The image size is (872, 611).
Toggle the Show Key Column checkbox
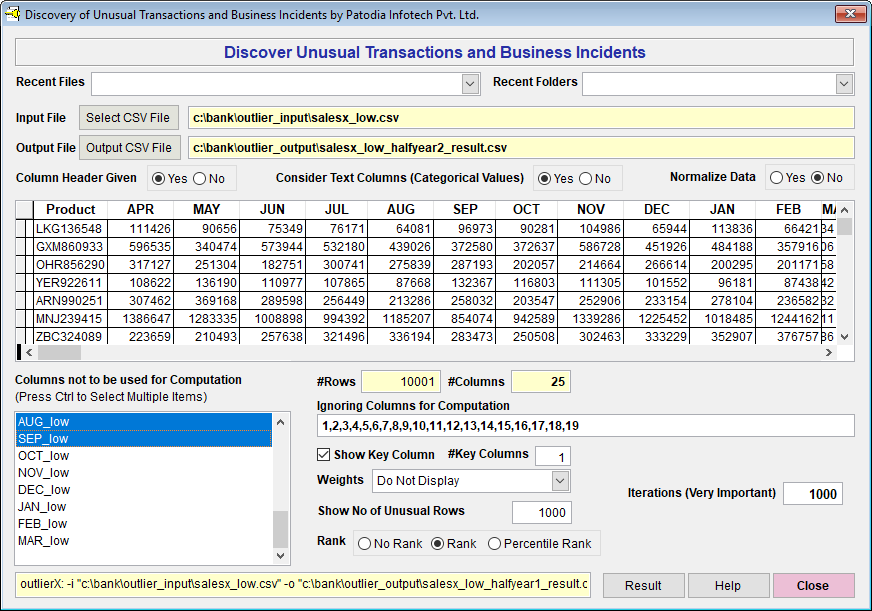[x=324, y=455]
